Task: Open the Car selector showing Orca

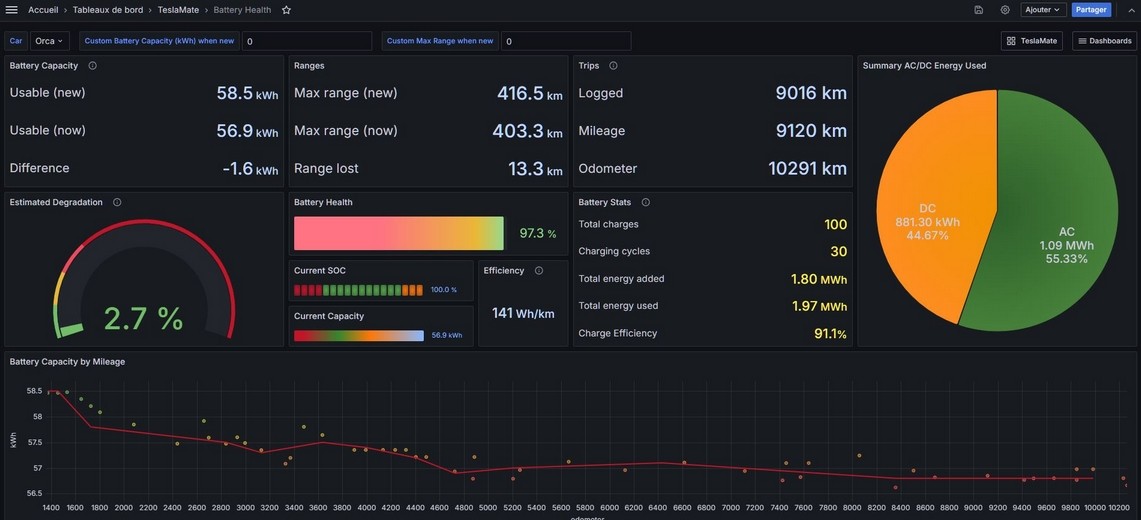Action: point(49,41)
